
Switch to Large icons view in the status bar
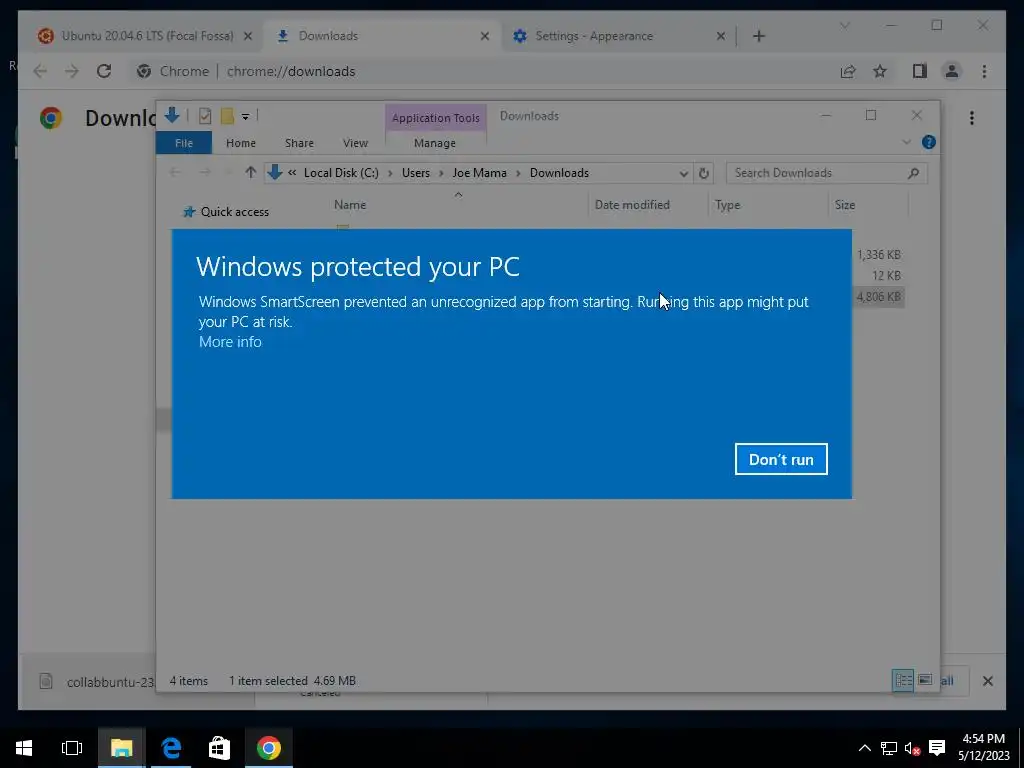925,680
